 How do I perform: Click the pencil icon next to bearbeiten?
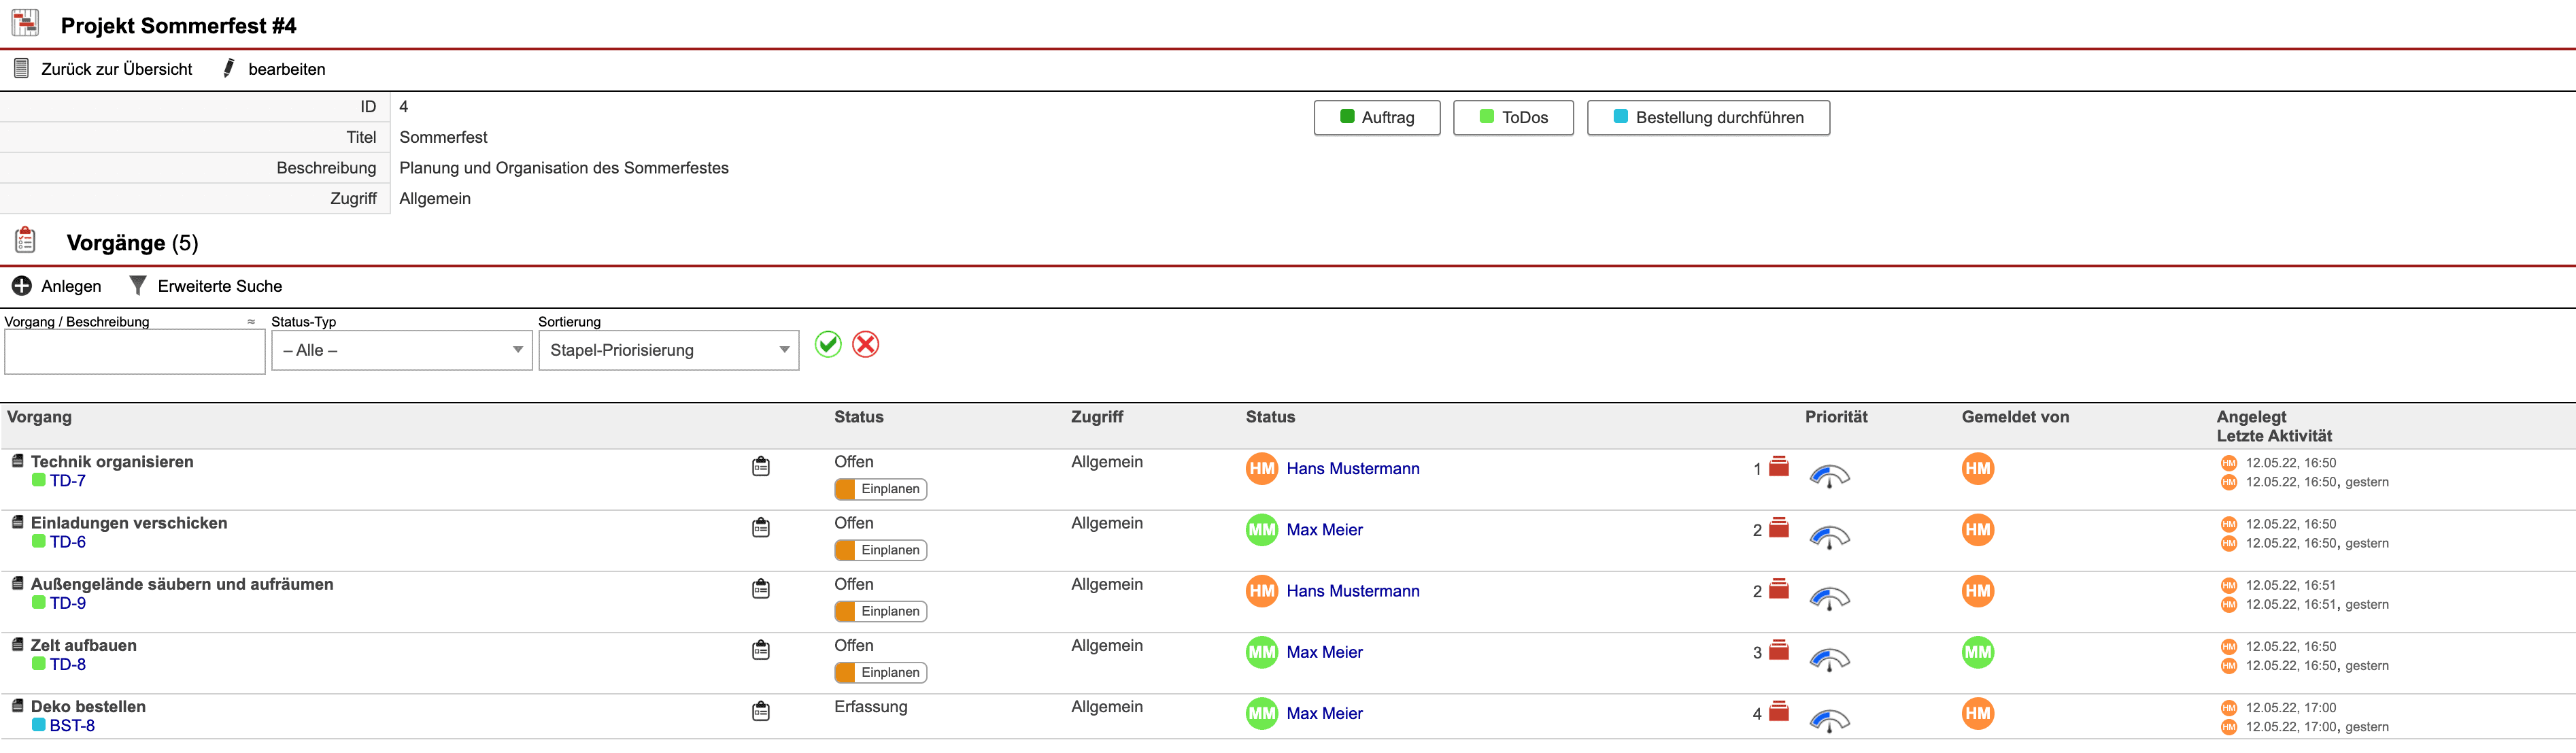tap(229, 68)
